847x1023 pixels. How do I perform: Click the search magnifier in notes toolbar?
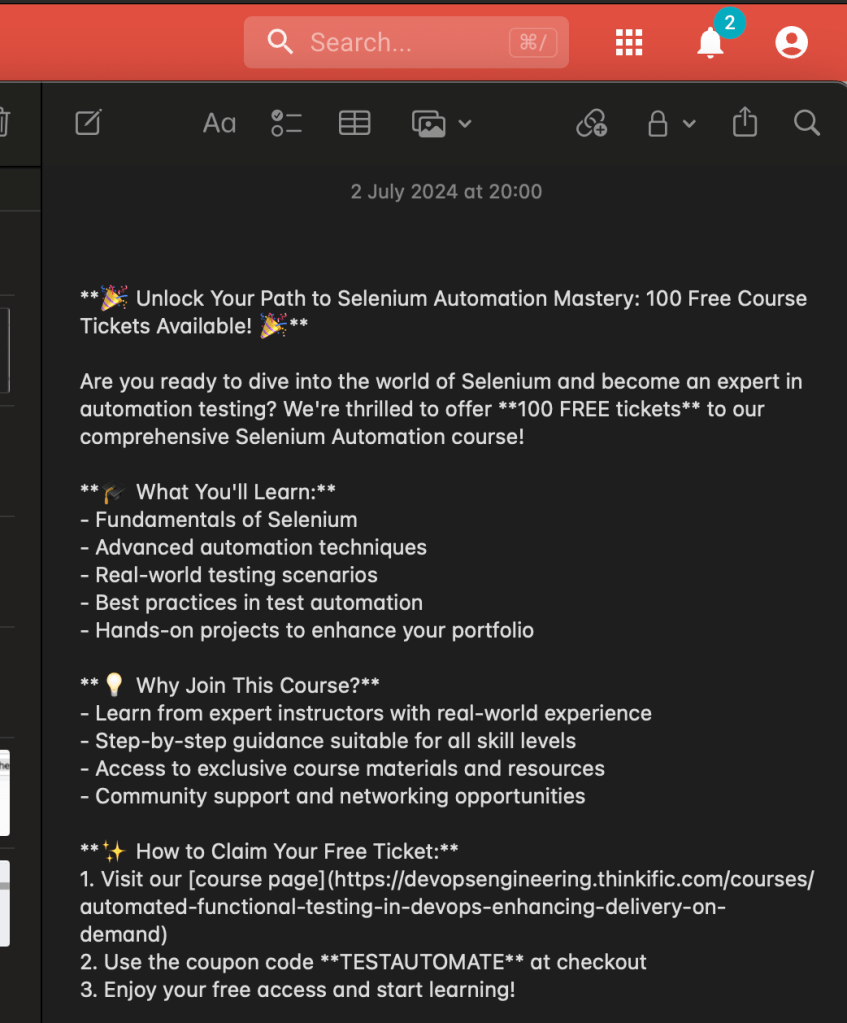click(807, 123)
